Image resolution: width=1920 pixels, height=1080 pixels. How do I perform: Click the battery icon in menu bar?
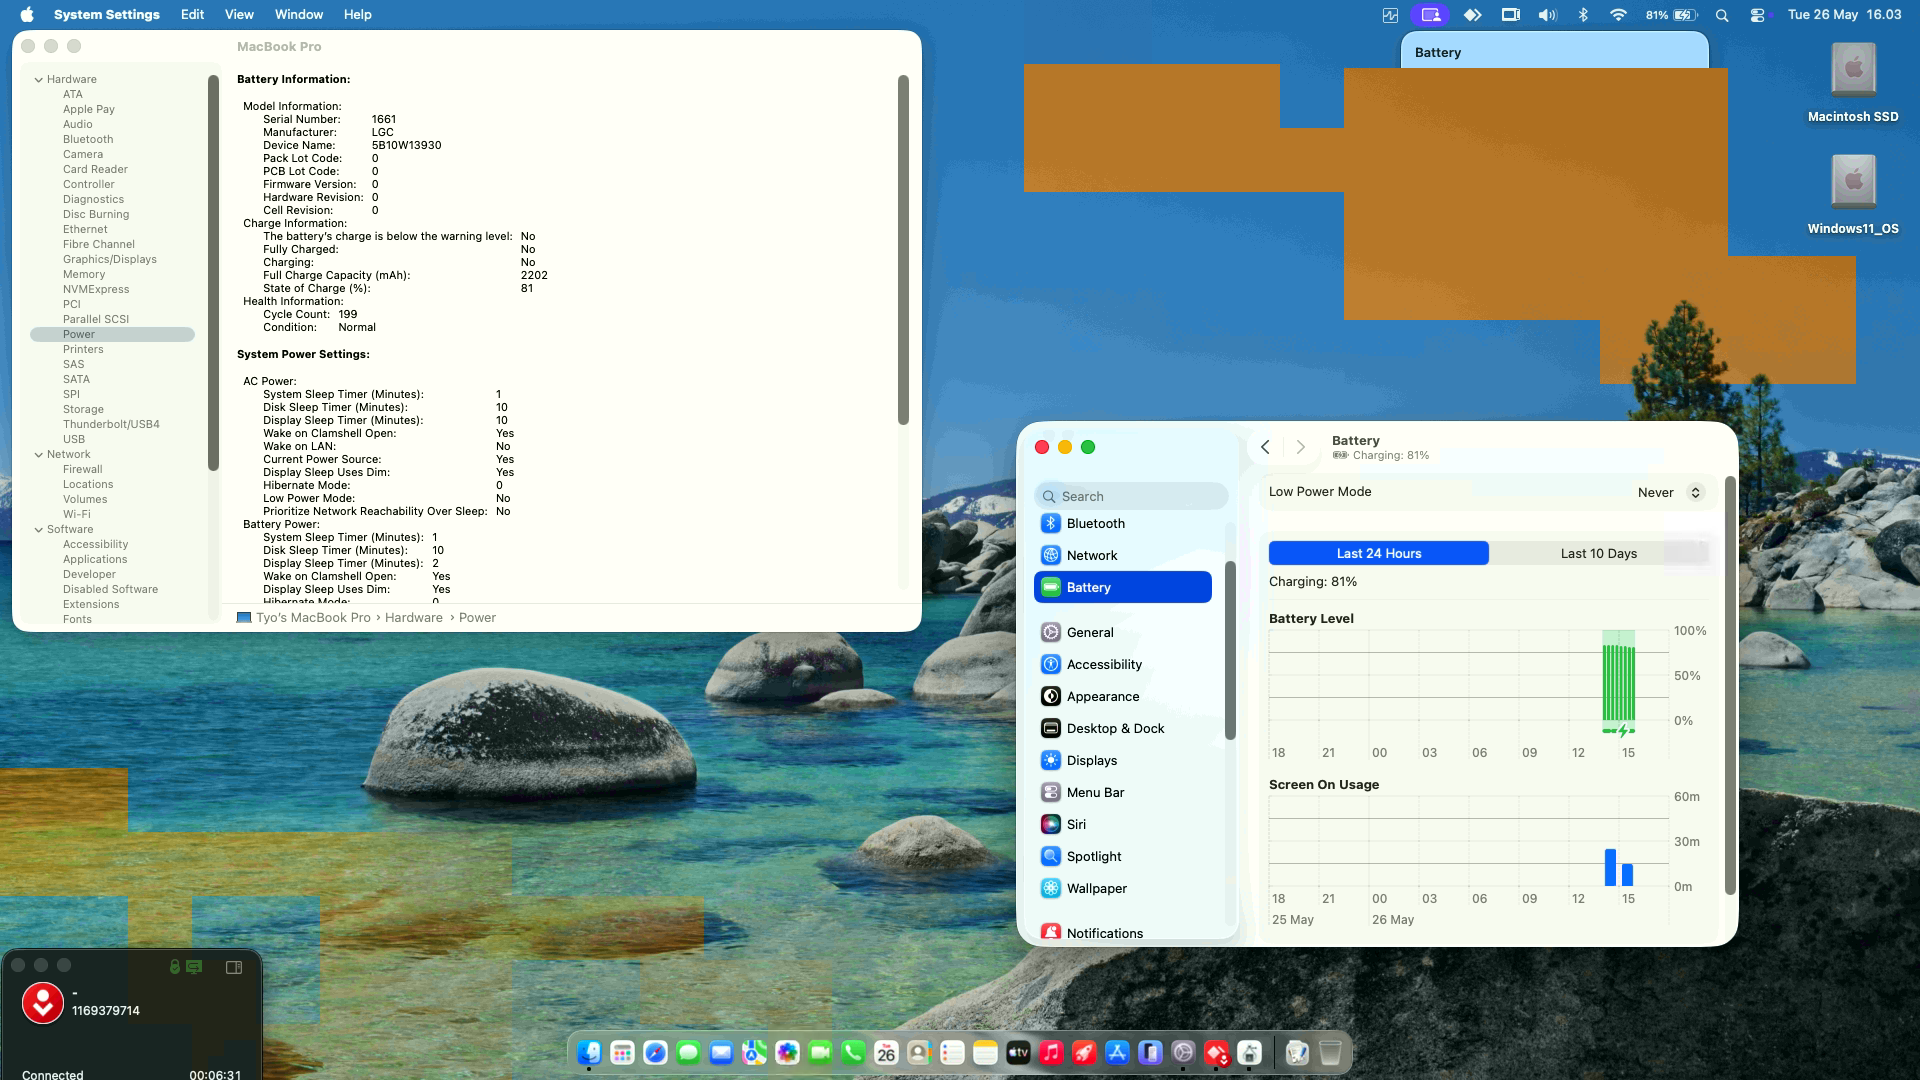click(1685, 15)
